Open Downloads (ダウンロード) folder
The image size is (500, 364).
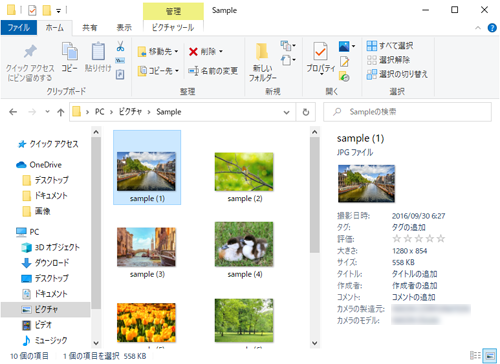[x=45, y=263]
